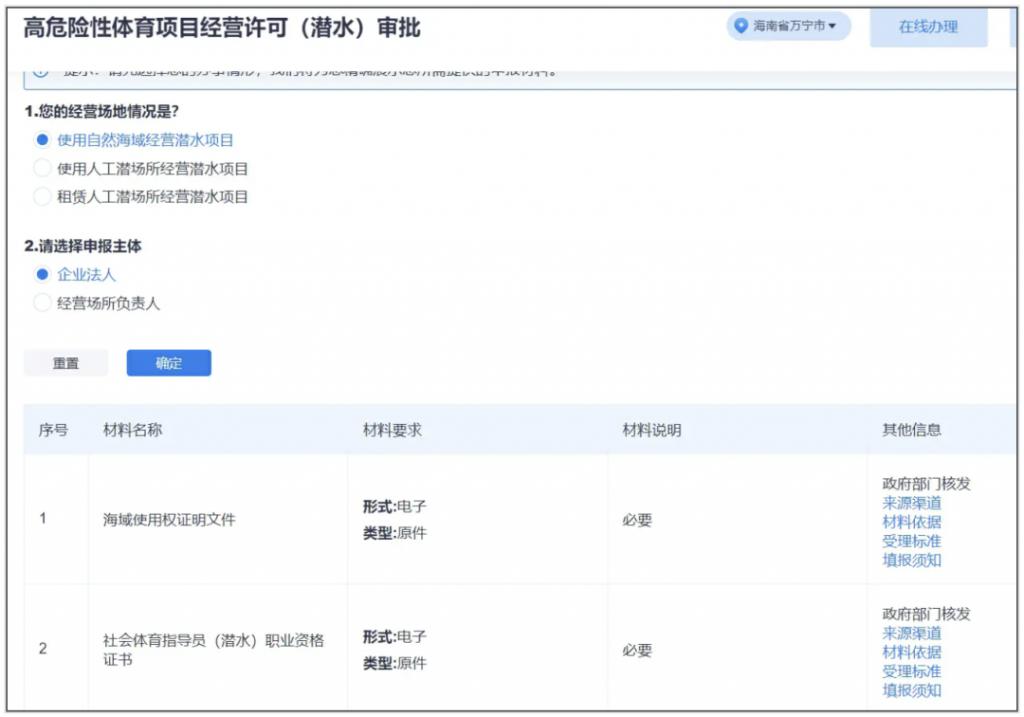The width and height of the screenshot is (1024, 717).
Task: Choose 使用人工潜场所经营潜水项目 radio option
Action: [x=42, y=169]
